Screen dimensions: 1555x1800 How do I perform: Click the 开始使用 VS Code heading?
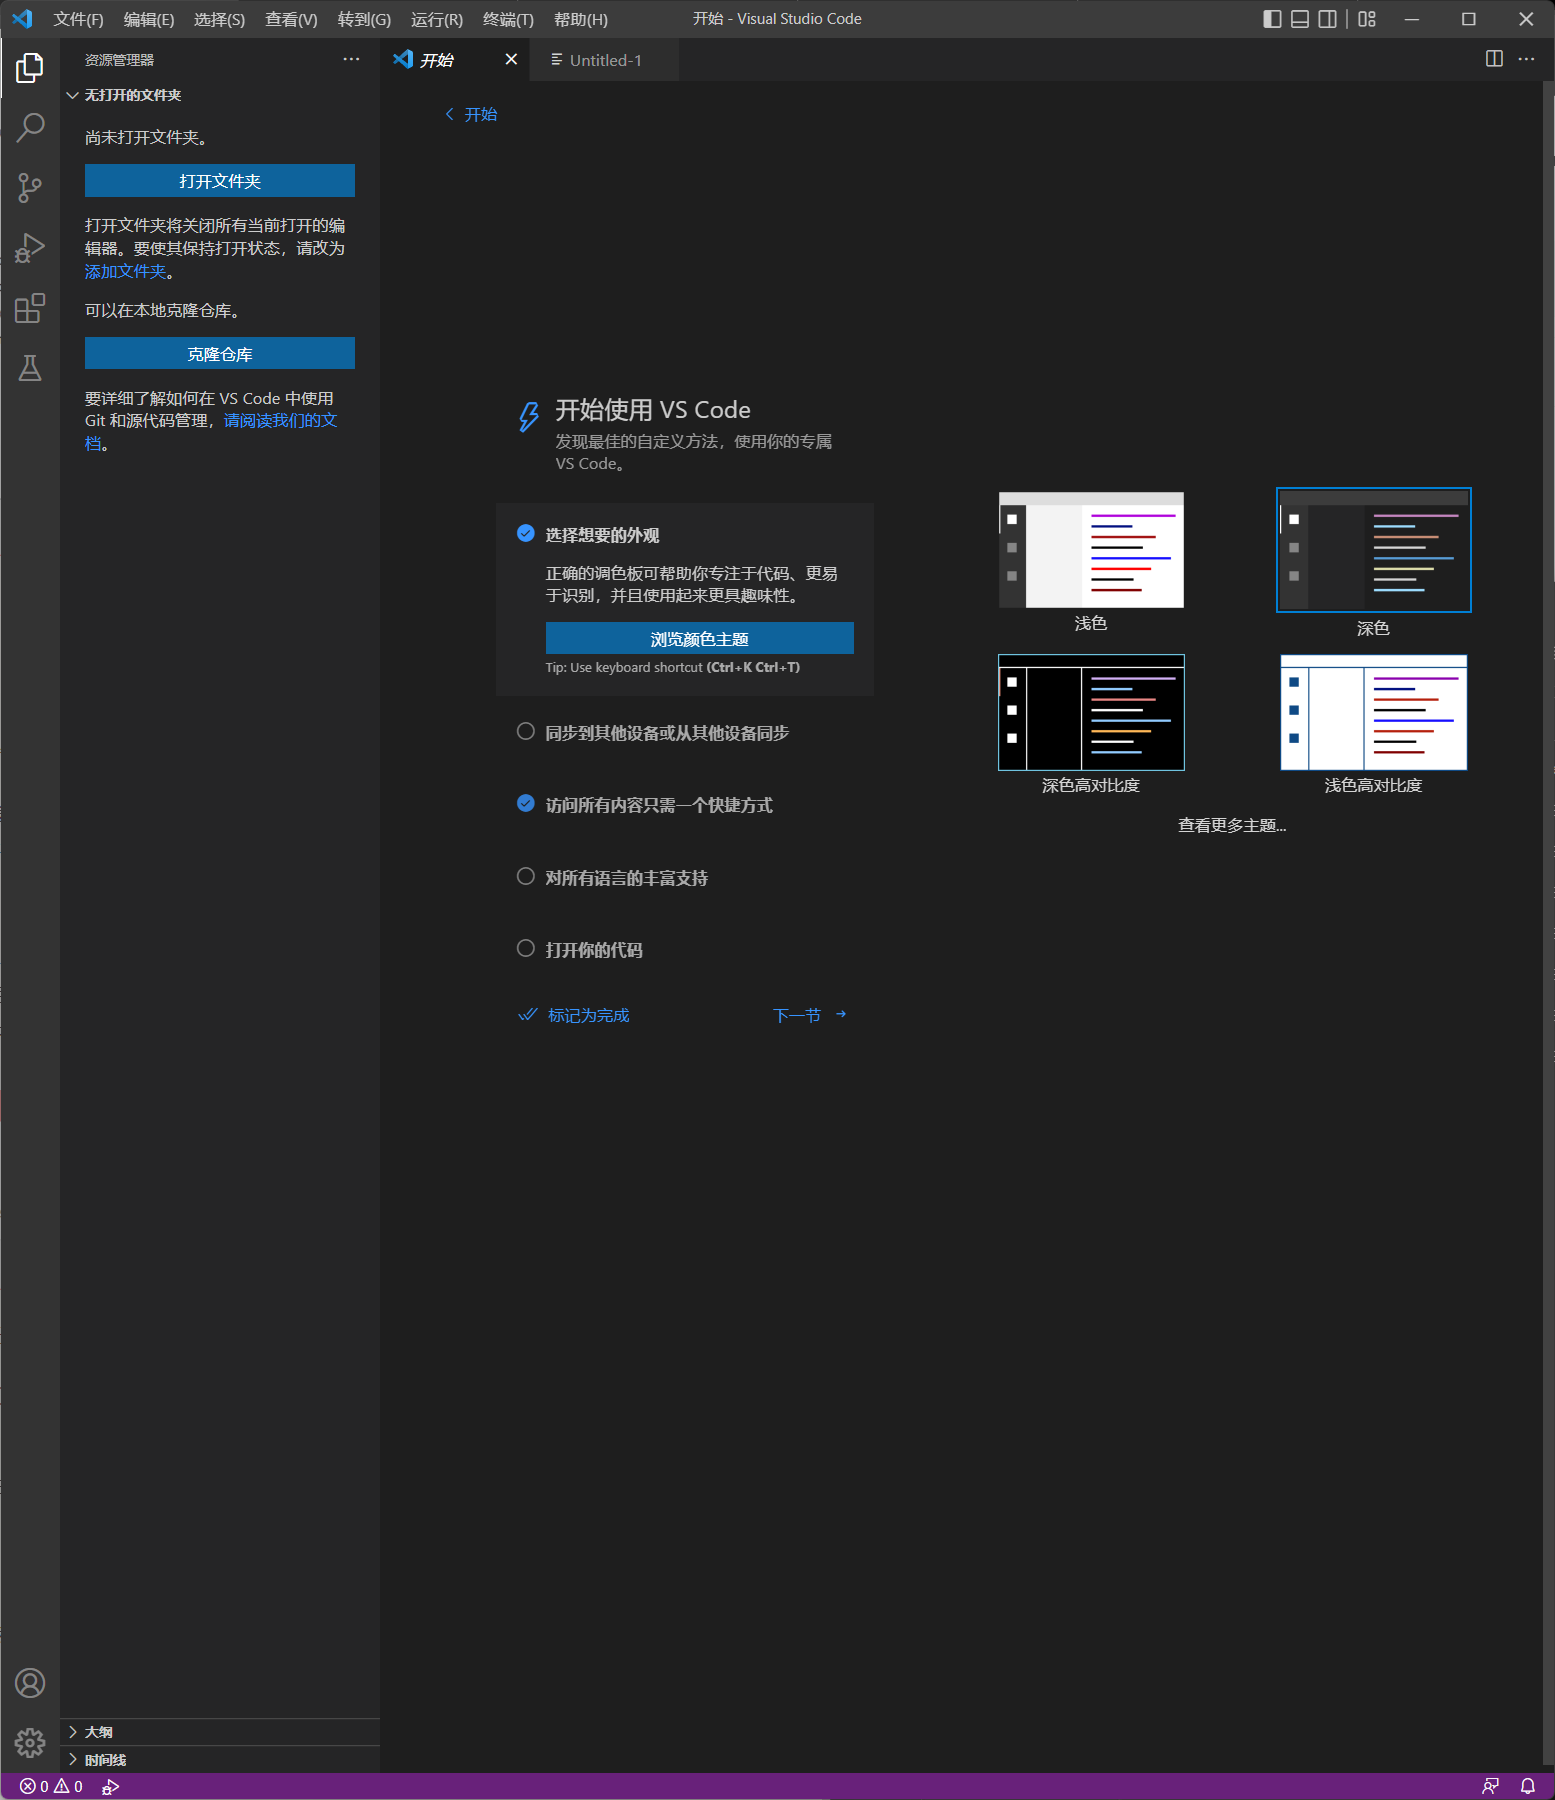pos(653,410)
